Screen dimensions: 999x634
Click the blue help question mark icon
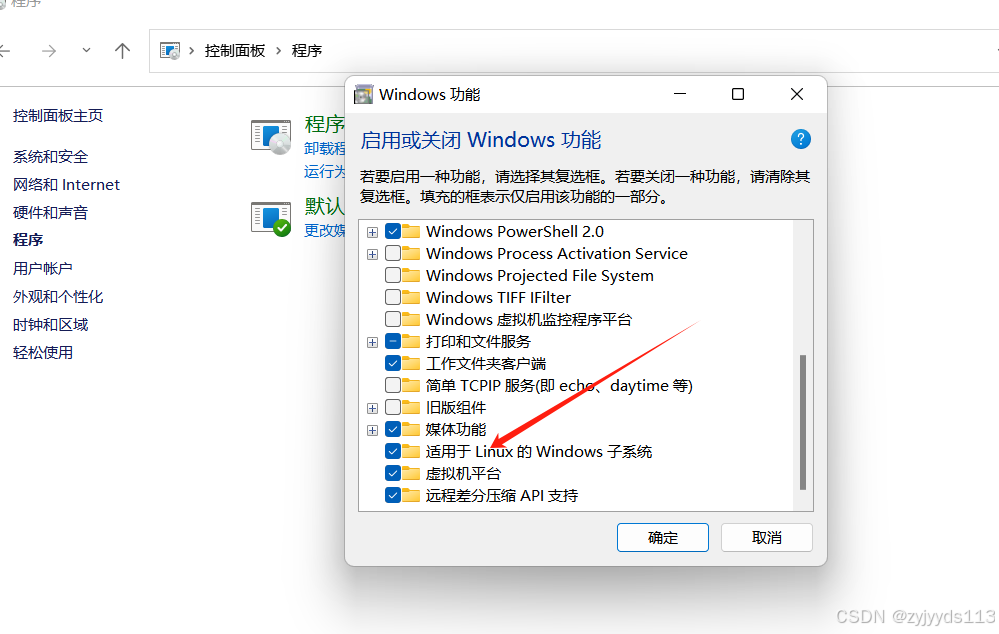pyautogui.click(x=800, y=139)
